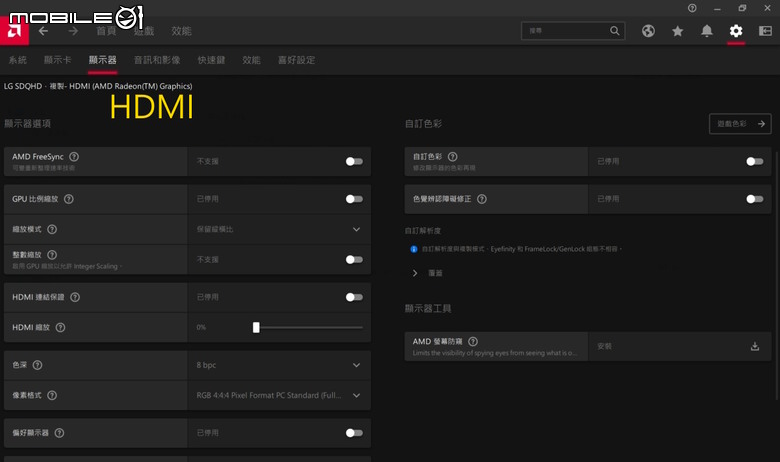Show help for 色深
780x462 pixels.
[x=37, y=365]
